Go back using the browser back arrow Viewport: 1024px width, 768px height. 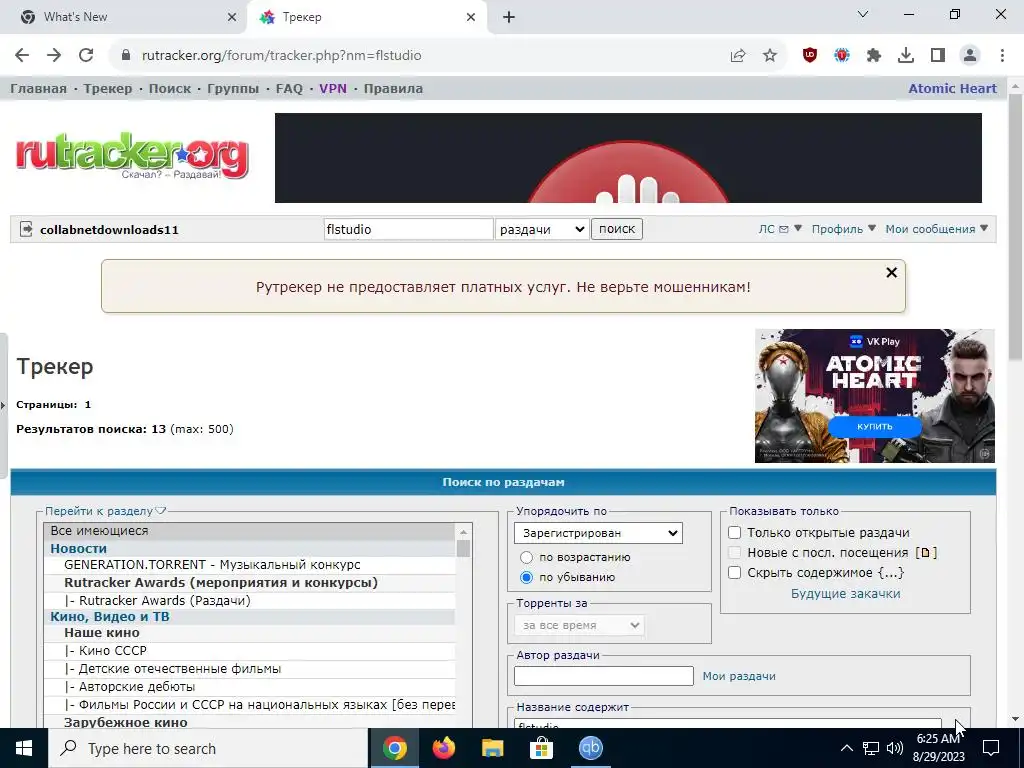coord(22,56)
